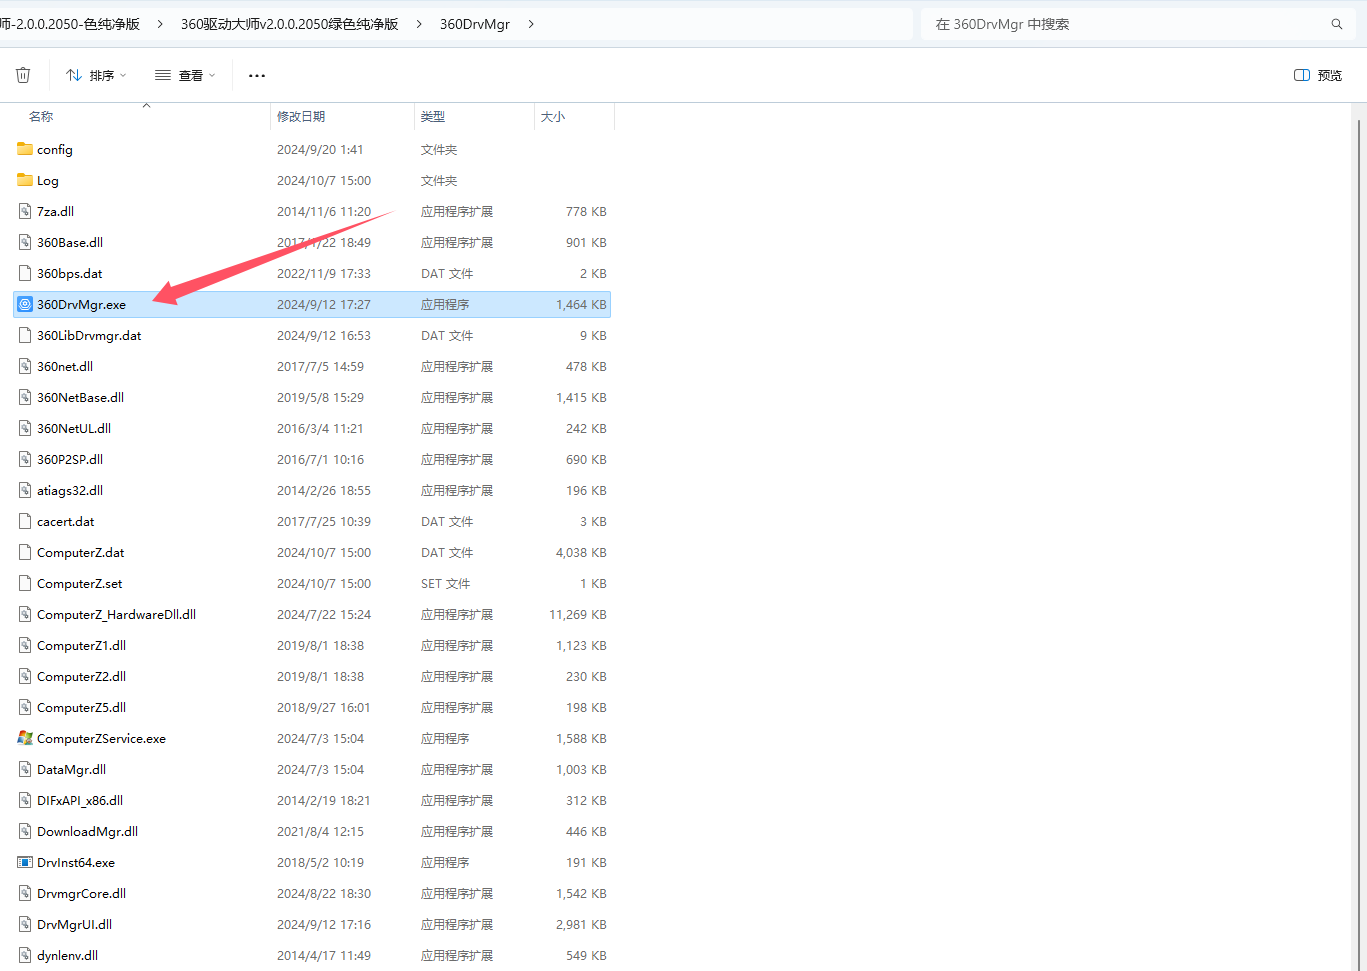Viewport: 1367px width, 971px height.
Task: Select the 360Base.dll file icon
Action: click(25, 242)
